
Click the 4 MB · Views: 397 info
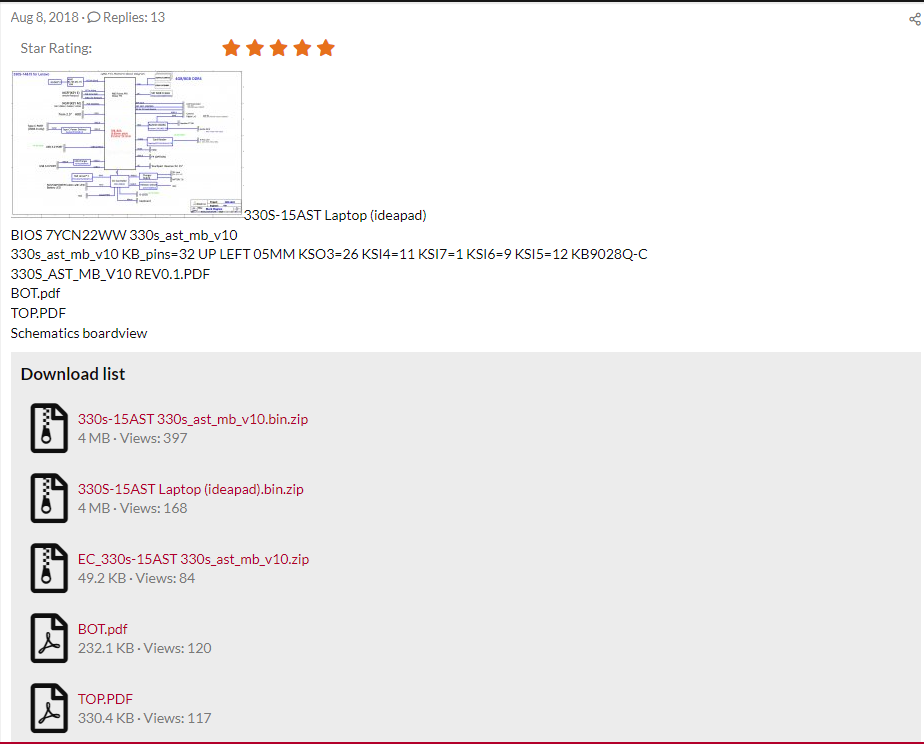133,438
